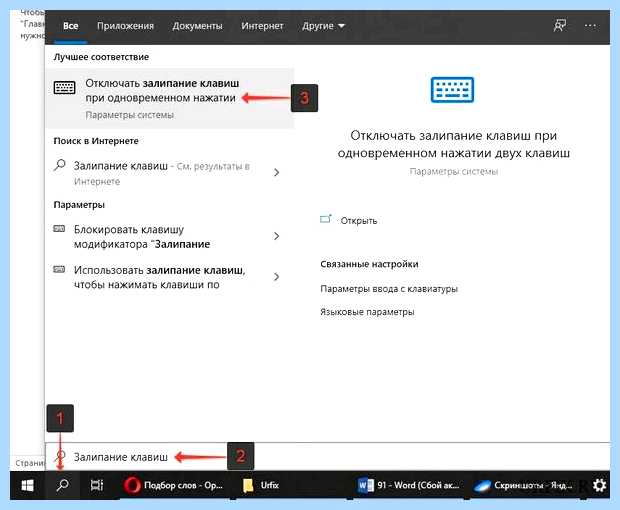Viewport: 620px width, 510px height.
Task: Open the Скриншоты Яндекс taskbar app
Action: pyautogui.click(x=524, y=485)
